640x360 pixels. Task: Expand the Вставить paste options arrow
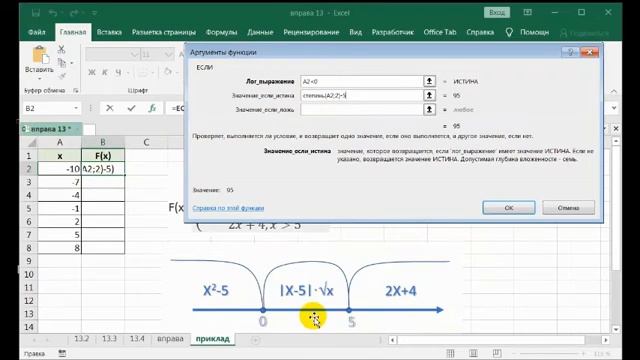click(x=40, y=78)
